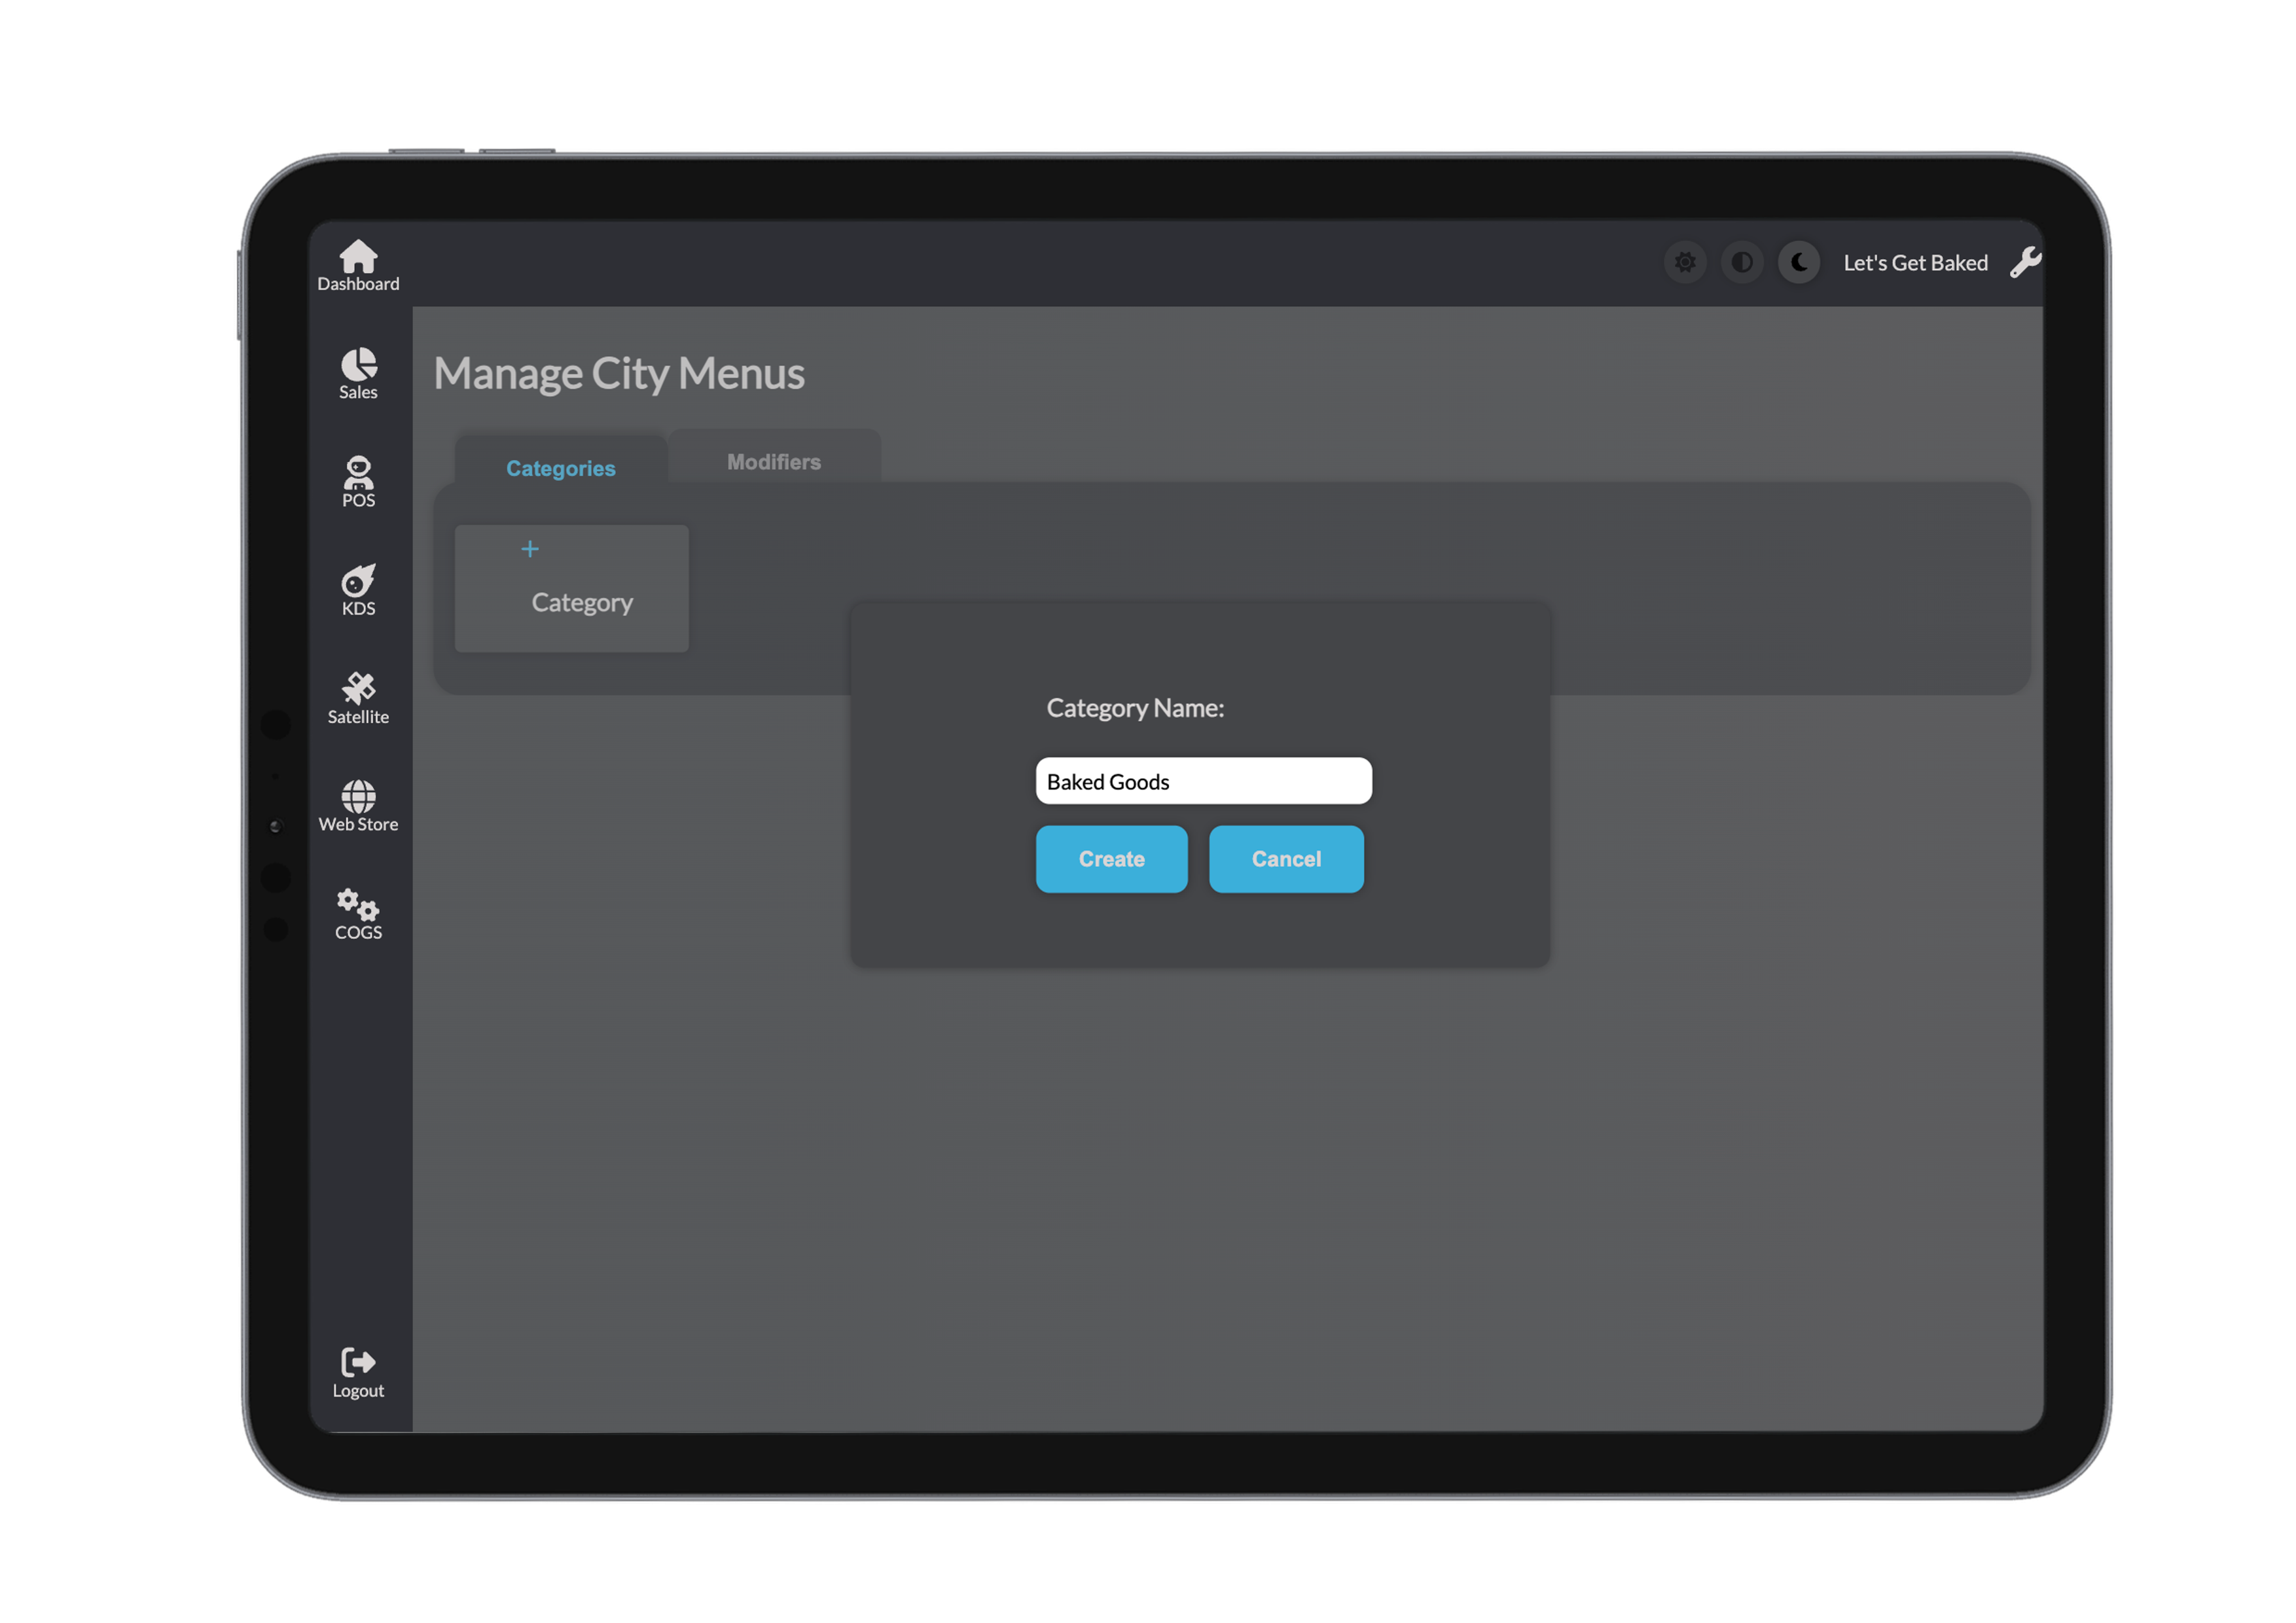
Task: Switch to the Categories tab
Action: click(x=561, y=468)
